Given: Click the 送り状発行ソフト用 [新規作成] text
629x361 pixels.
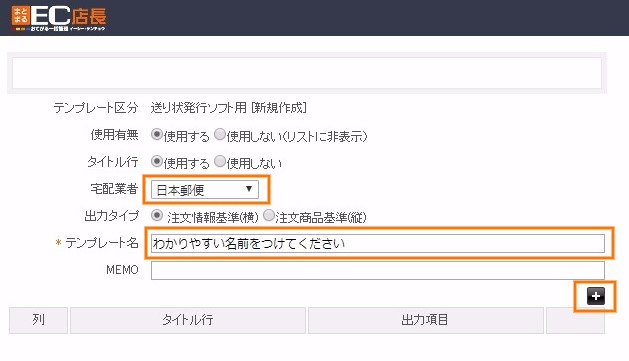Looking at the screenshot, I should click(x=229, y=107).
